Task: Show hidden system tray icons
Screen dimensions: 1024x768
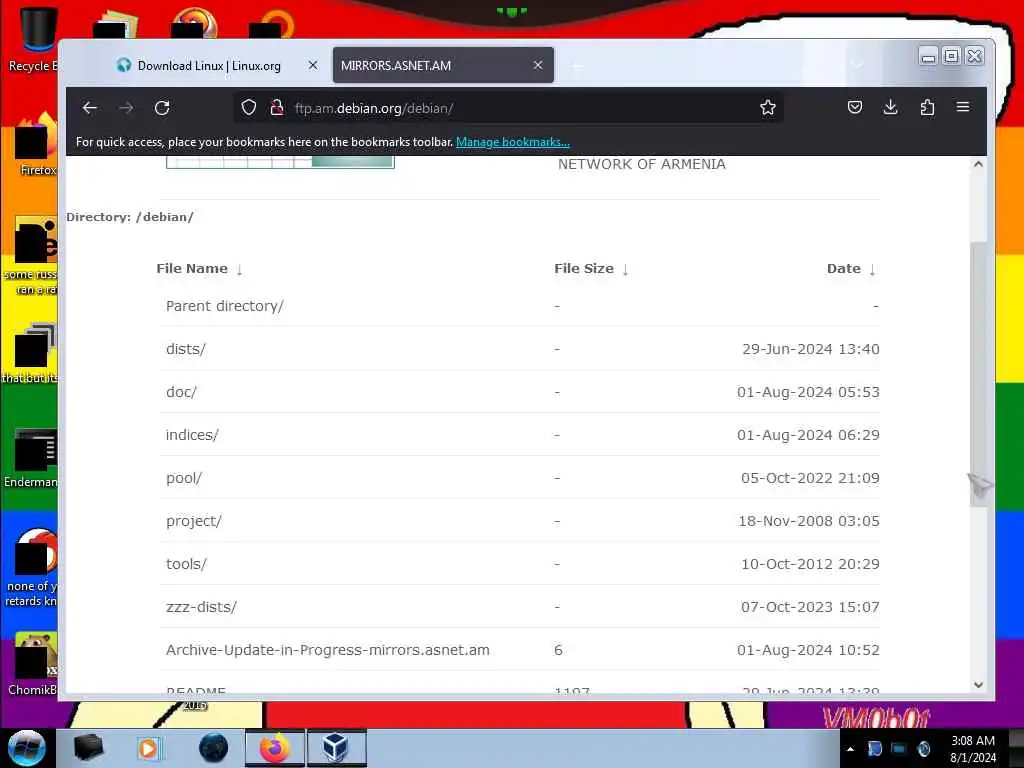Action: pos(850,749)
